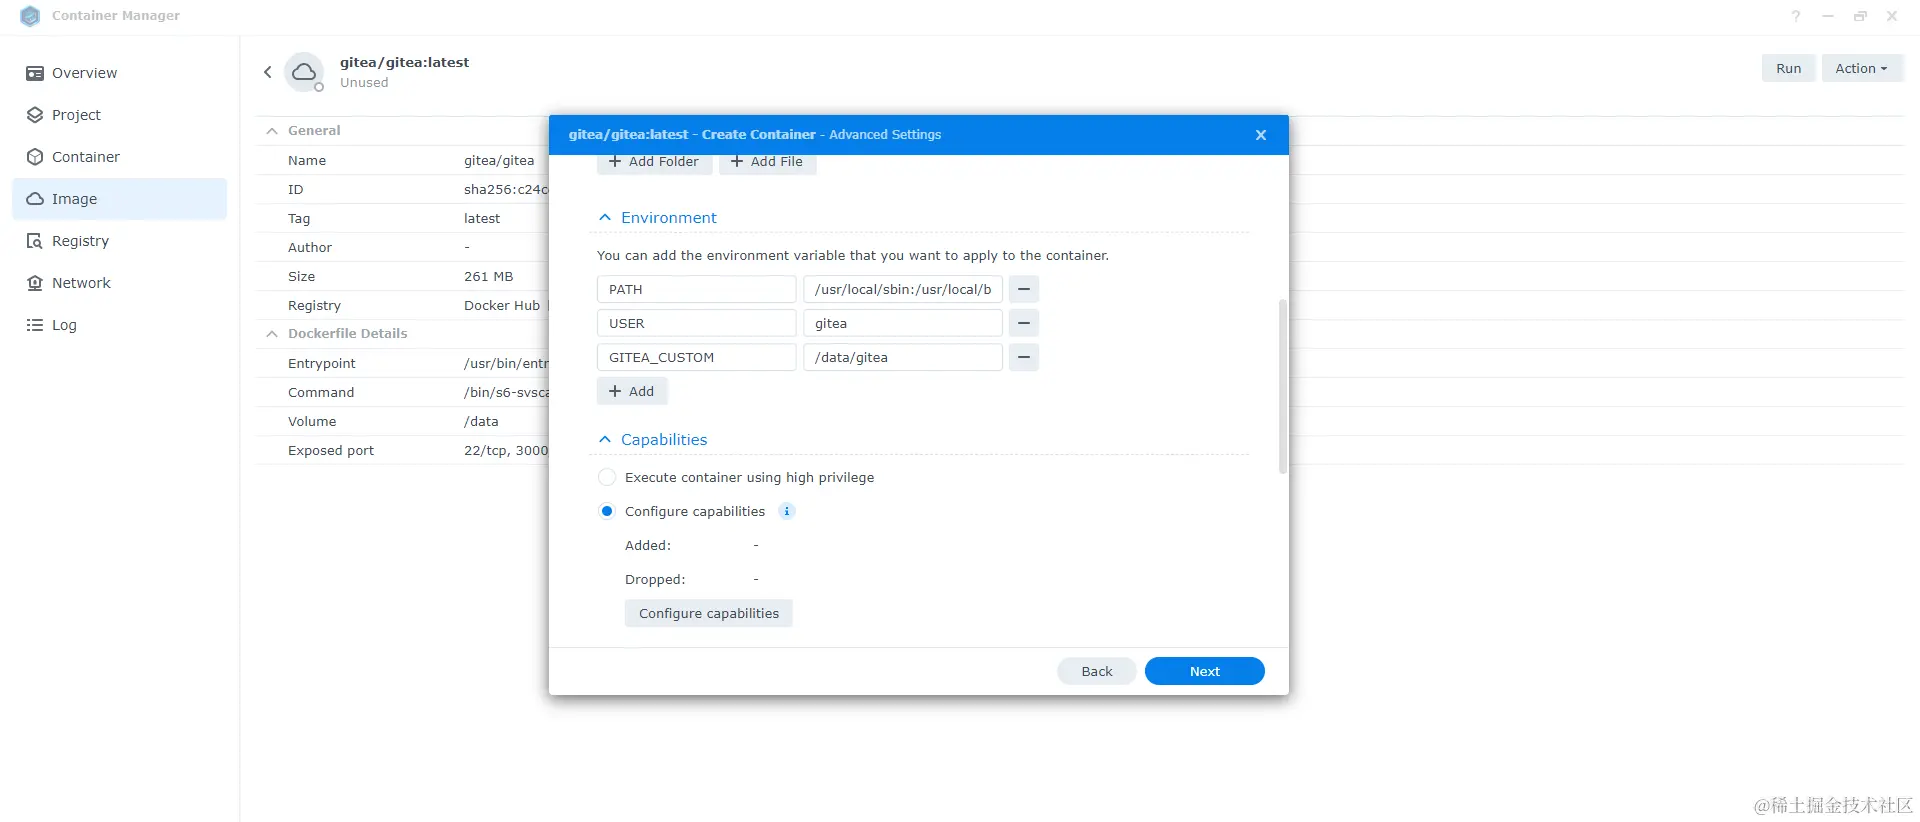1920x822 pixels.
Task: Click the 'Entrypoint' row label
Action: 322,363
